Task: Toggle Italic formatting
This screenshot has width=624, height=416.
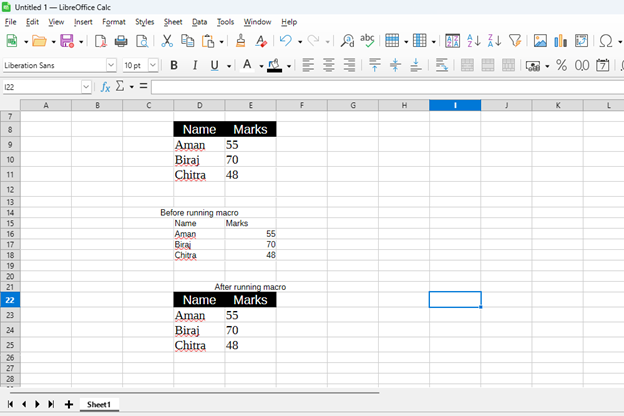Action: (194, 65)
